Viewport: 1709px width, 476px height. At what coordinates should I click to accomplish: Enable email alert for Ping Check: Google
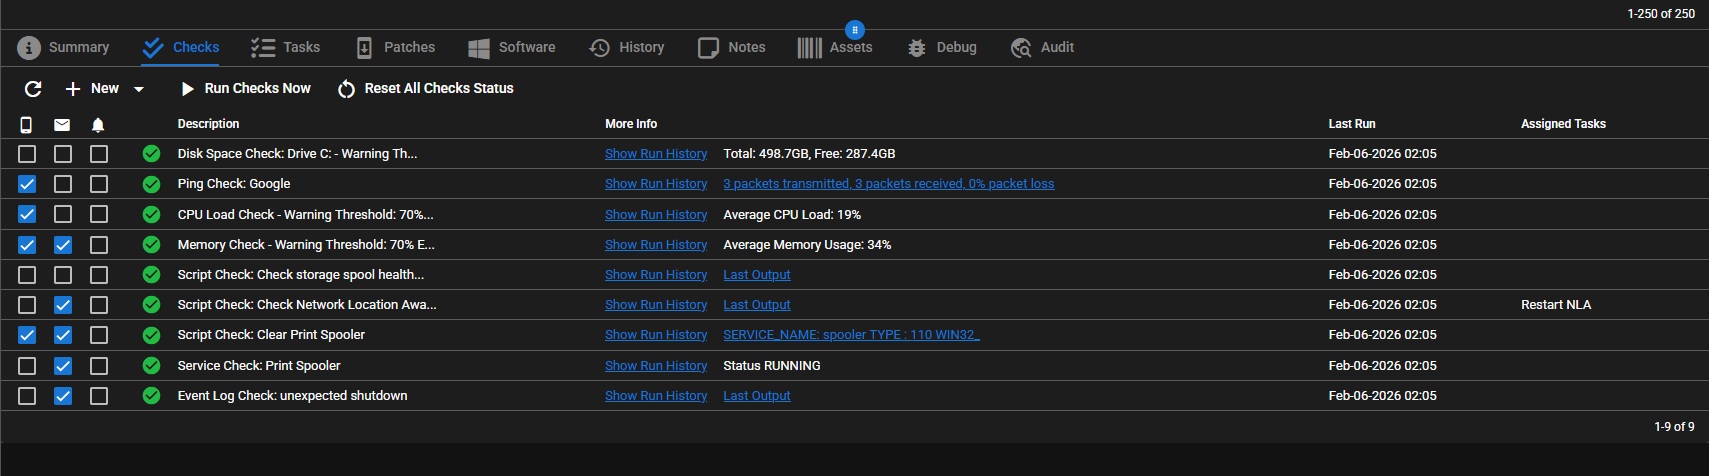(x=63, y=184)
